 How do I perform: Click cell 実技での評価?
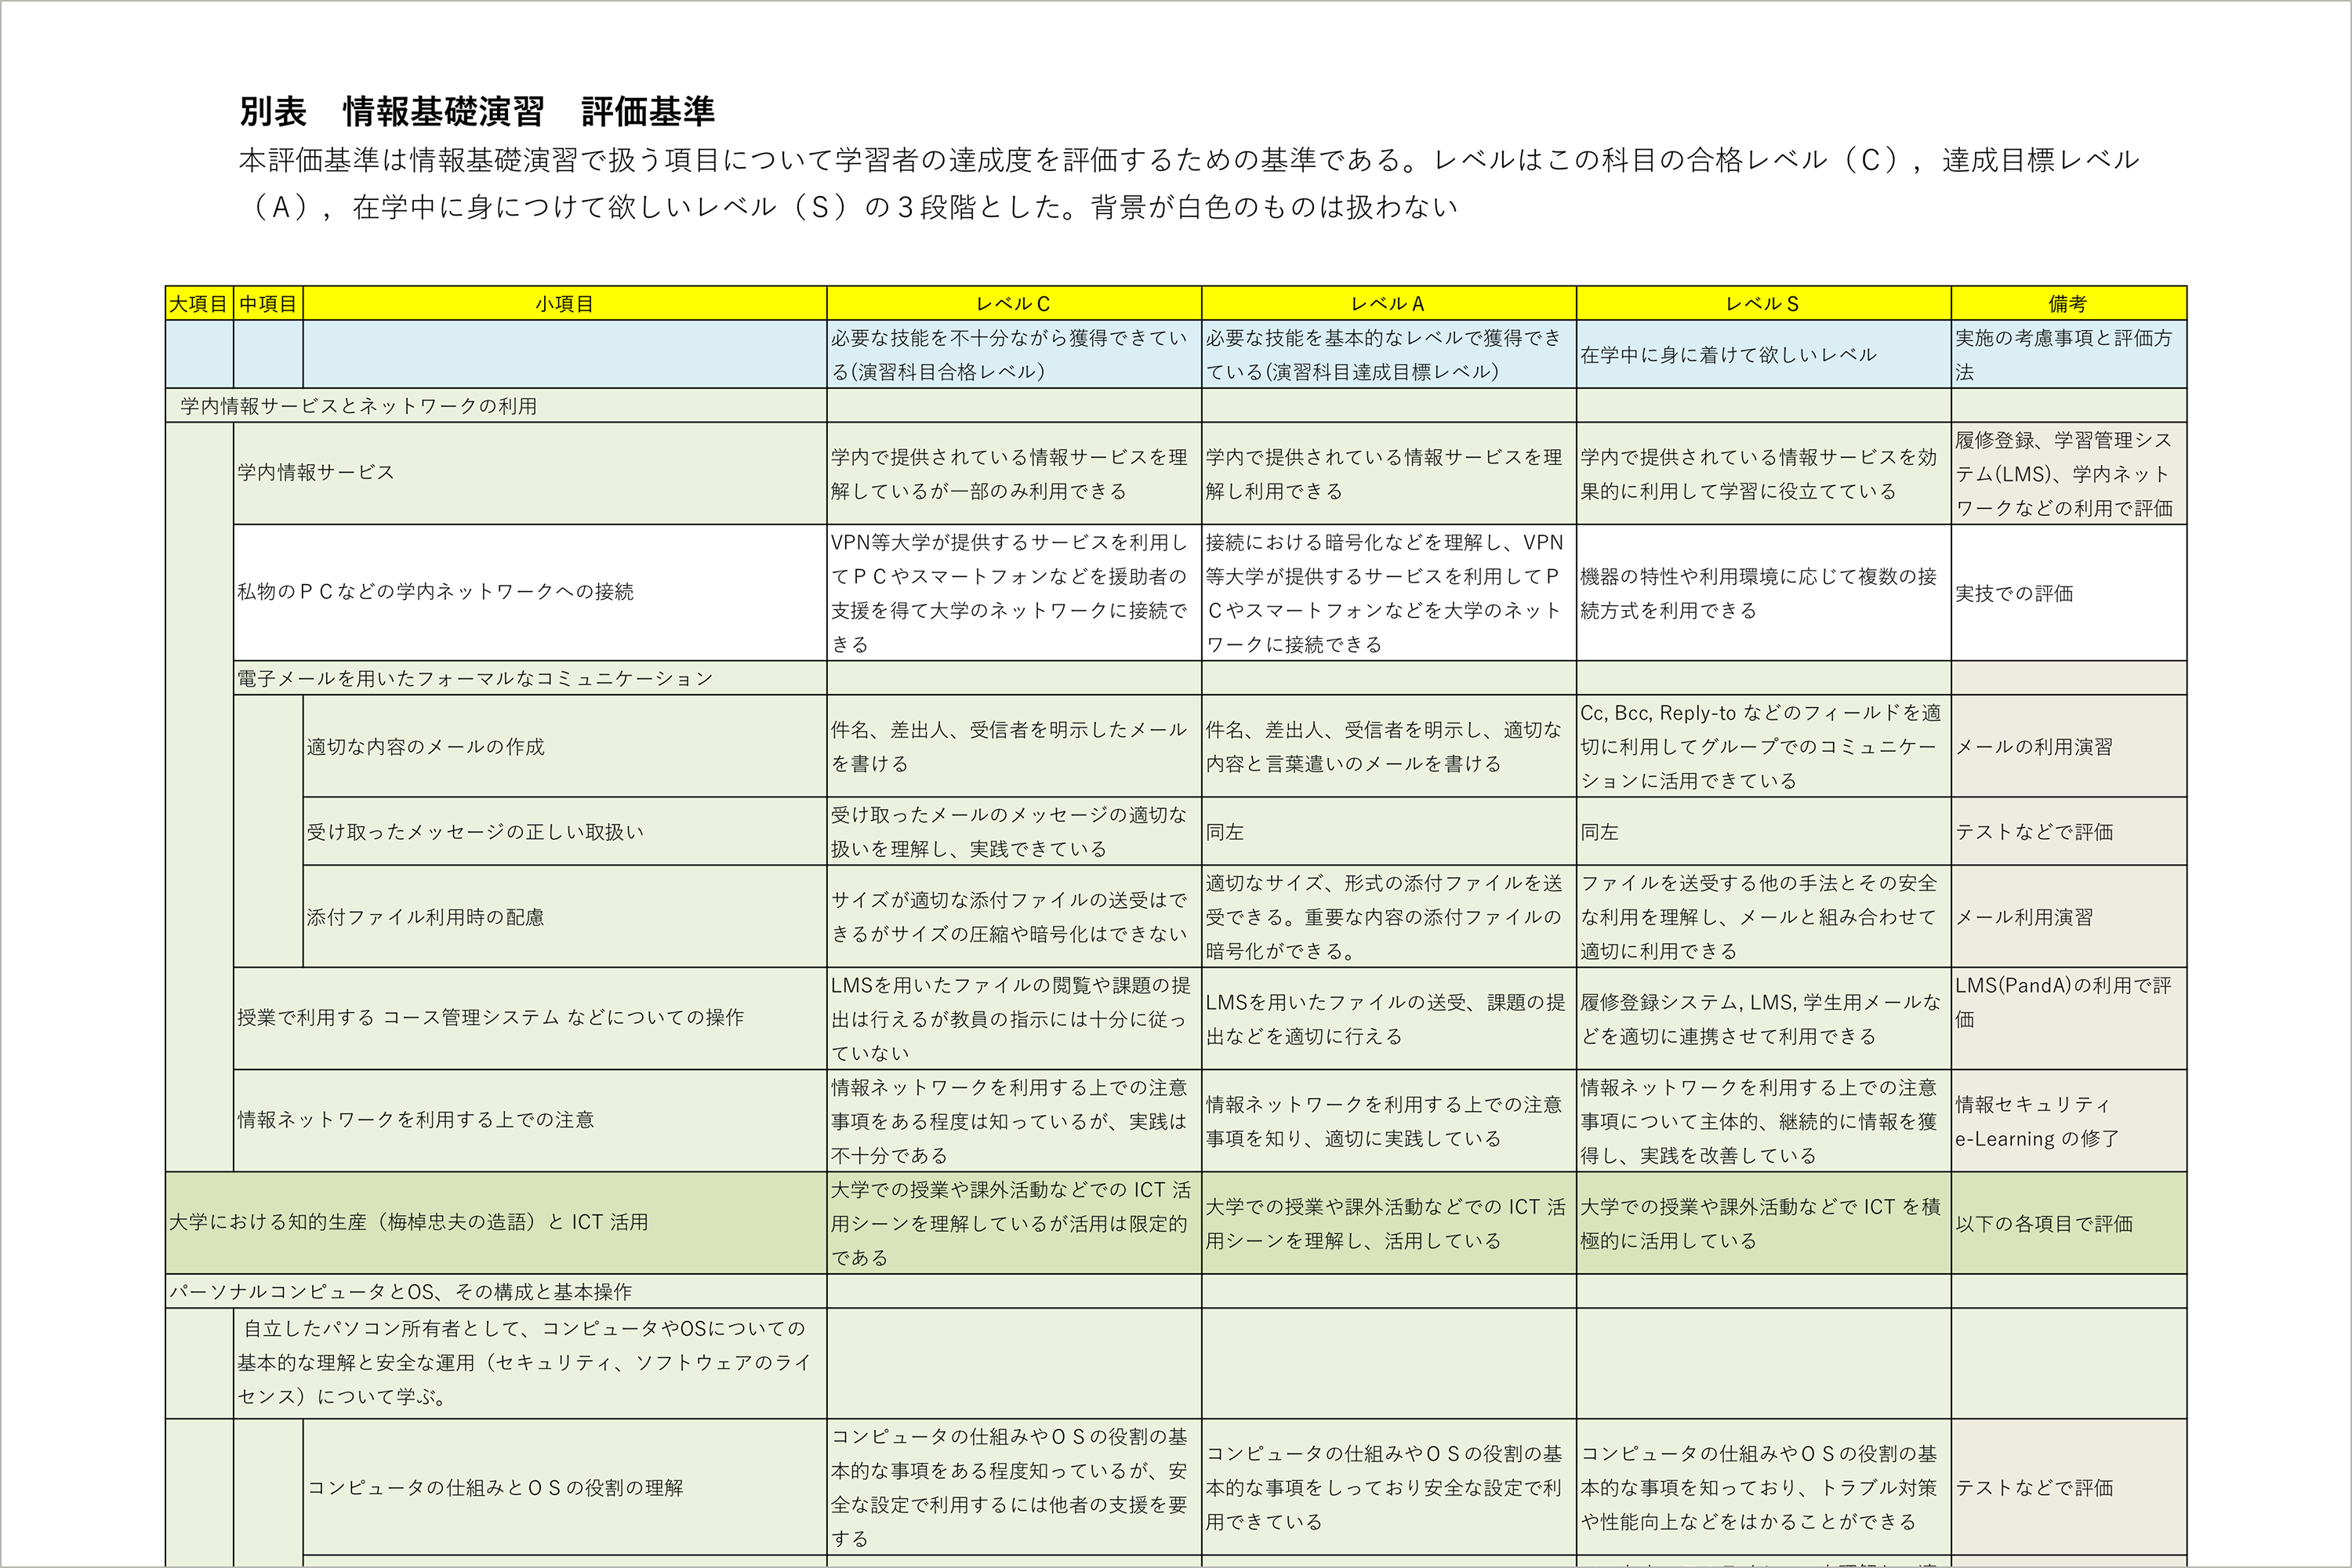[x=2069, y=592]
